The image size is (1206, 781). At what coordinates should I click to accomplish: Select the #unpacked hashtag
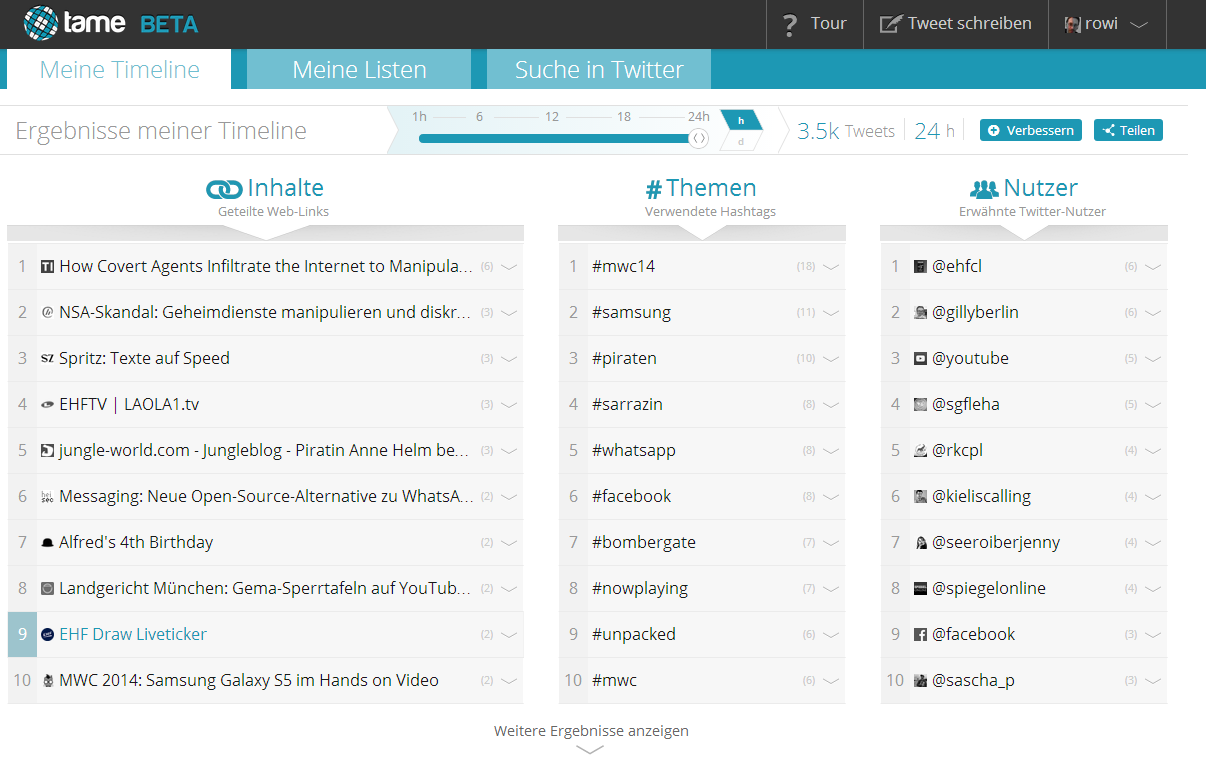pos(634,634)
